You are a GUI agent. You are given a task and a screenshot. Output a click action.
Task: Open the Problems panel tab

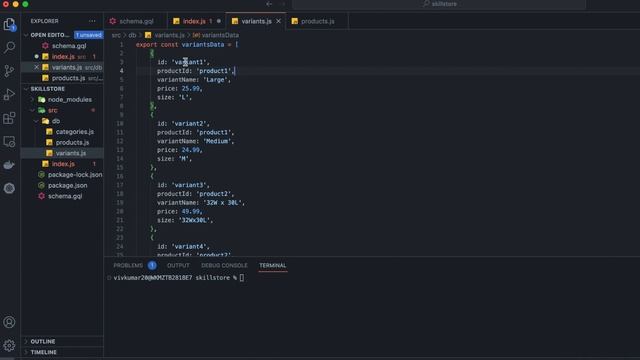point(128,265)
